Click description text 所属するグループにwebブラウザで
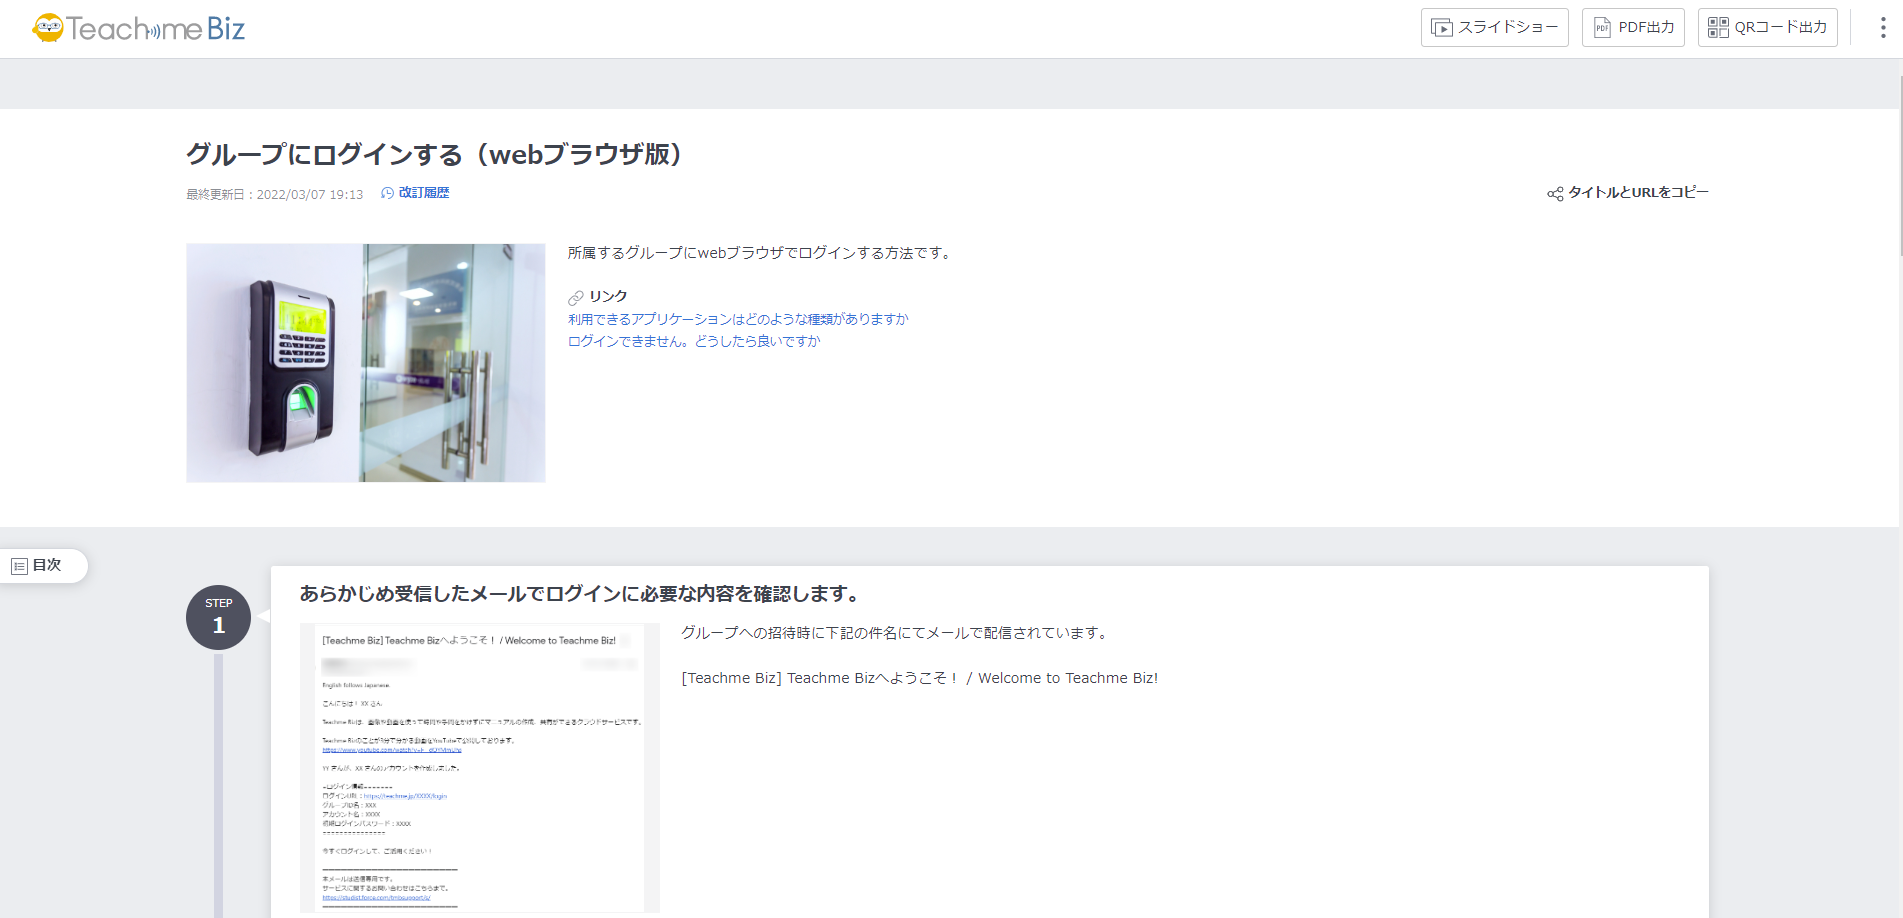The image size is (1903, 918). (759, 253)
